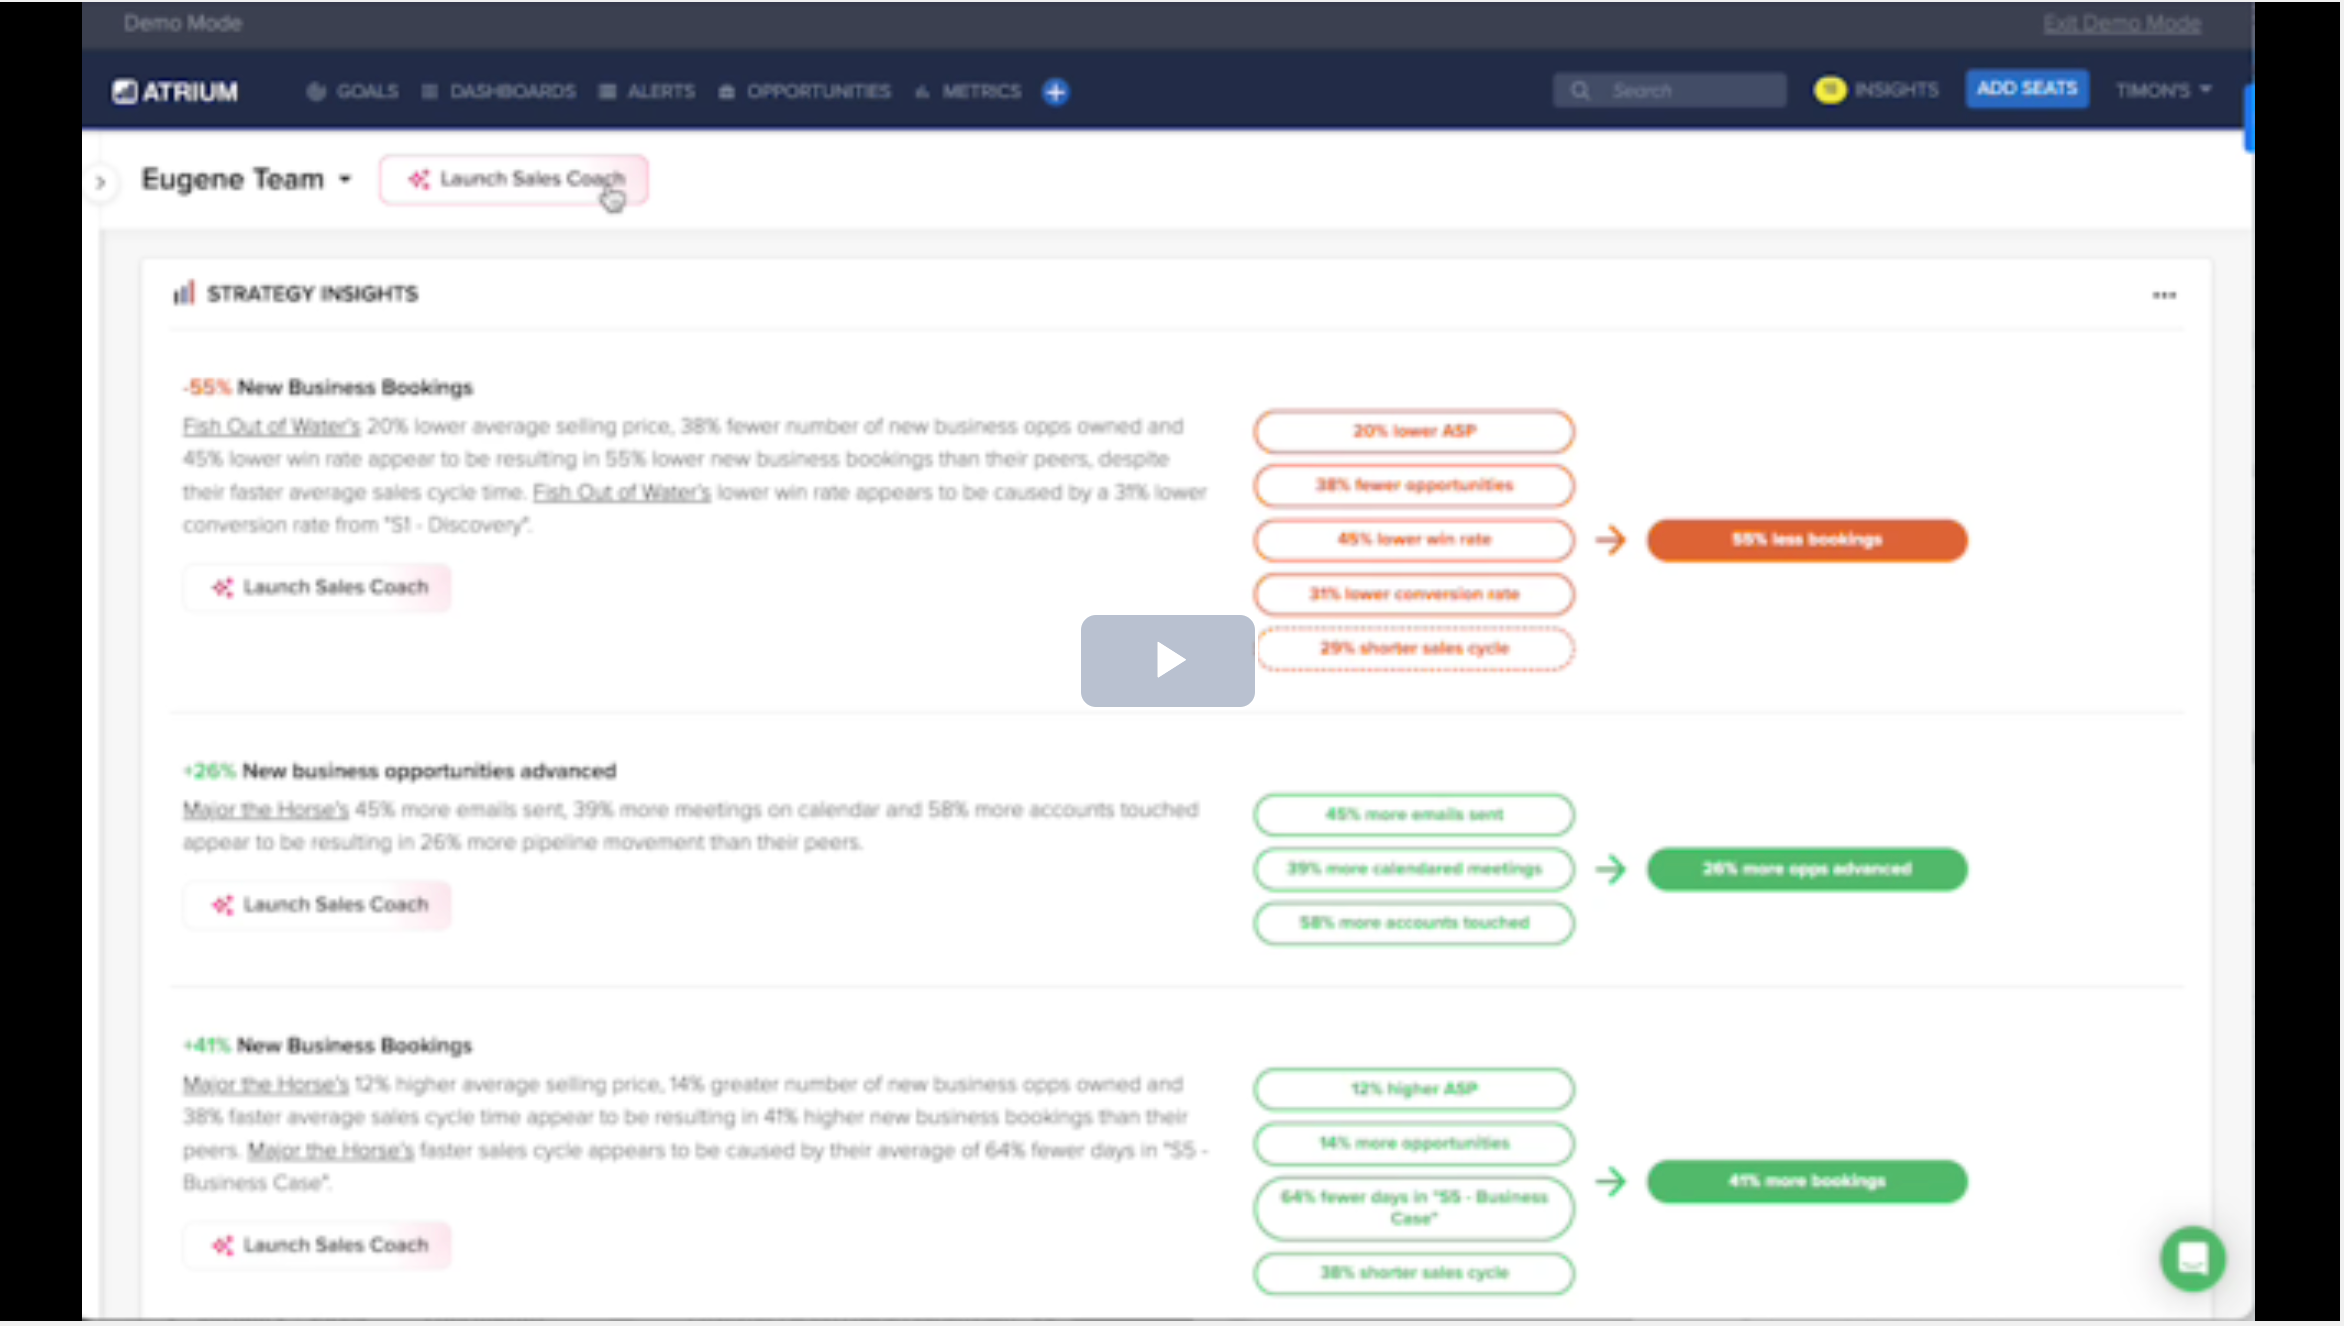The height and width of the screenshot is (1326, 2344).
Task: Click +26% New business opportunities advanced heading
Action: pyautogui.click(x=399, y=771)
